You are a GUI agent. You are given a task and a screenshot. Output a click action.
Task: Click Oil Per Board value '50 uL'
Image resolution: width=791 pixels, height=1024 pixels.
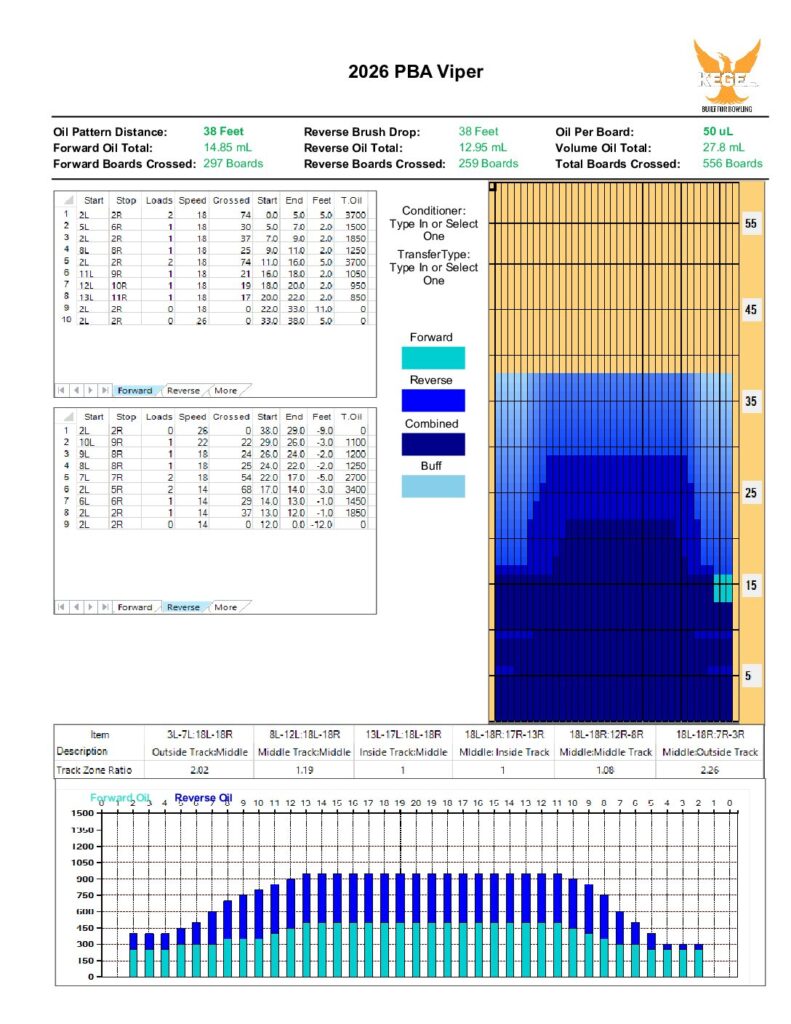pyautogui.click(x=718, y=131)
